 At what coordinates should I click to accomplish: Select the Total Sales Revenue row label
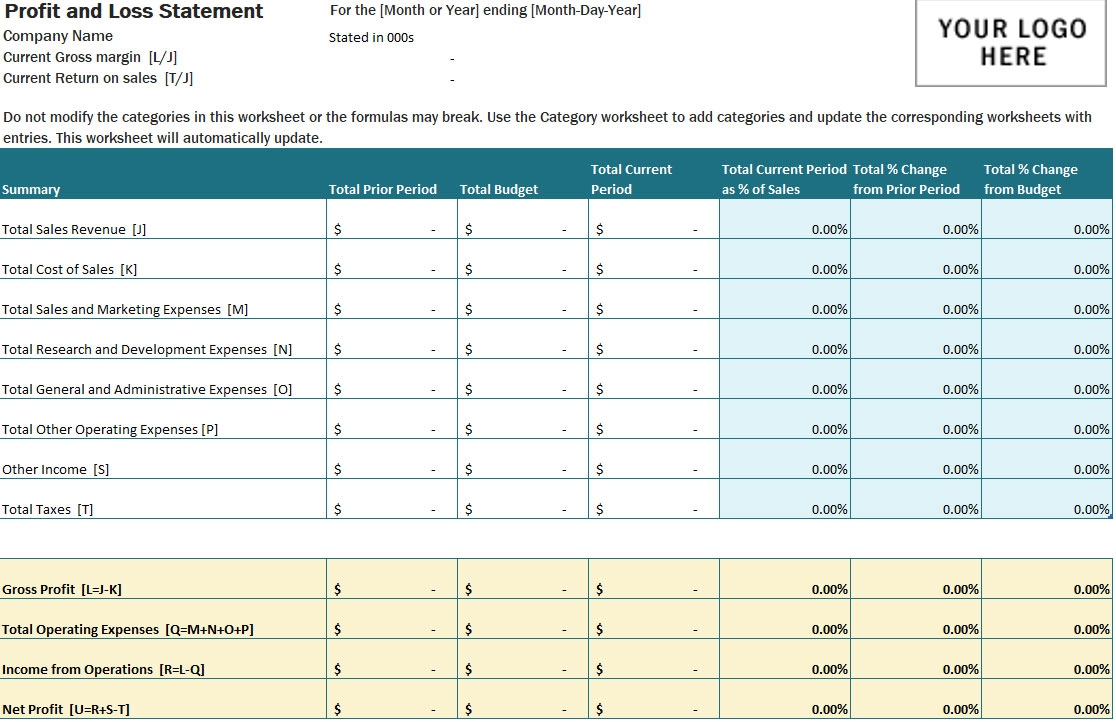click(x=76, y=229)
